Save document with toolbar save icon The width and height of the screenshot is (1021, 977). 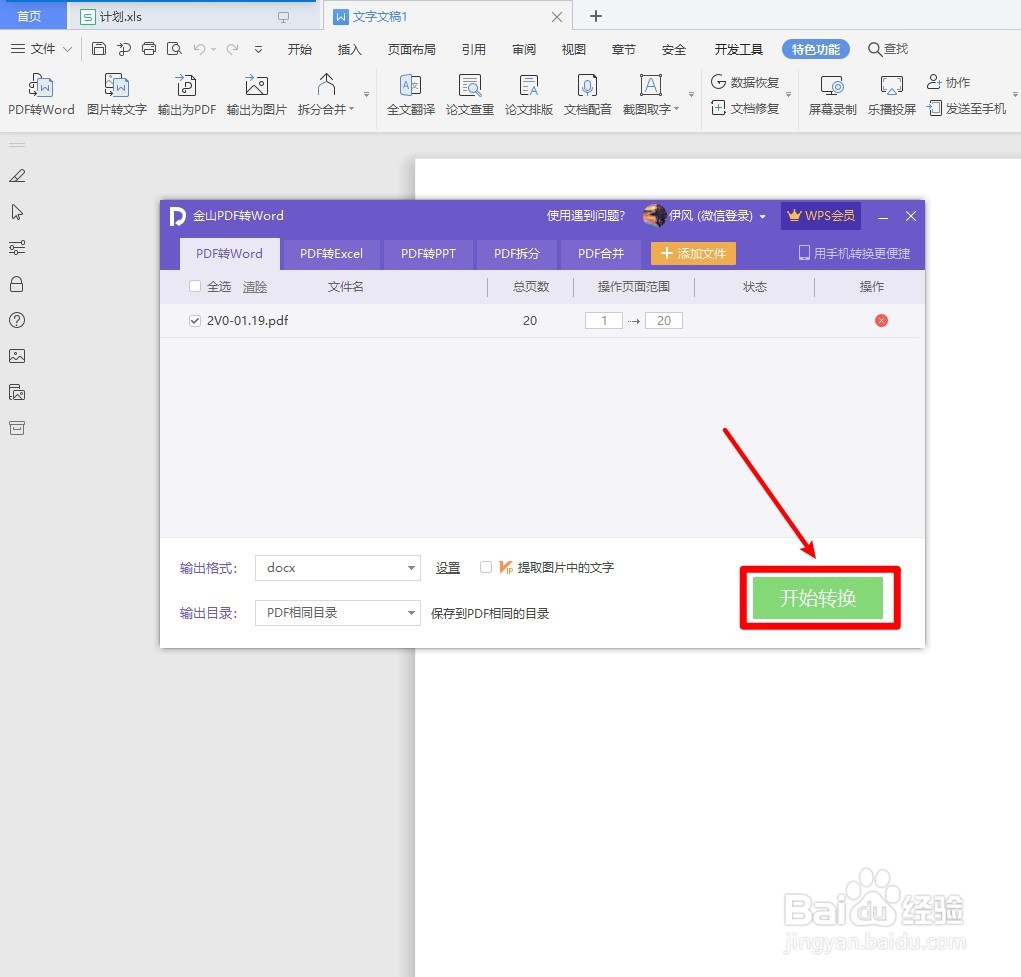click(98, 49)
